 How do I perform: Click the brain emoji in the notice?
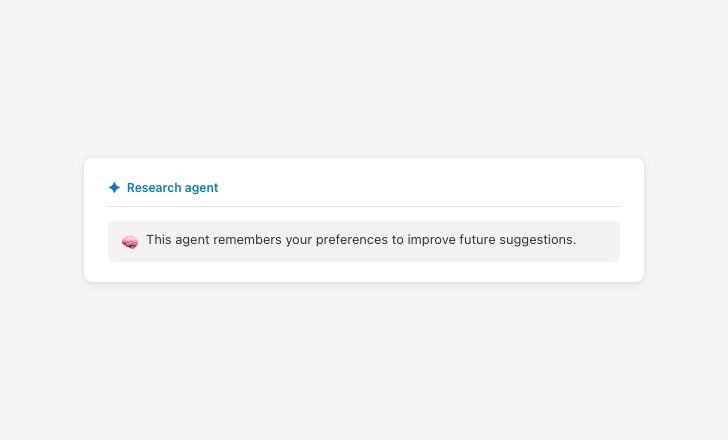(130, 241)
